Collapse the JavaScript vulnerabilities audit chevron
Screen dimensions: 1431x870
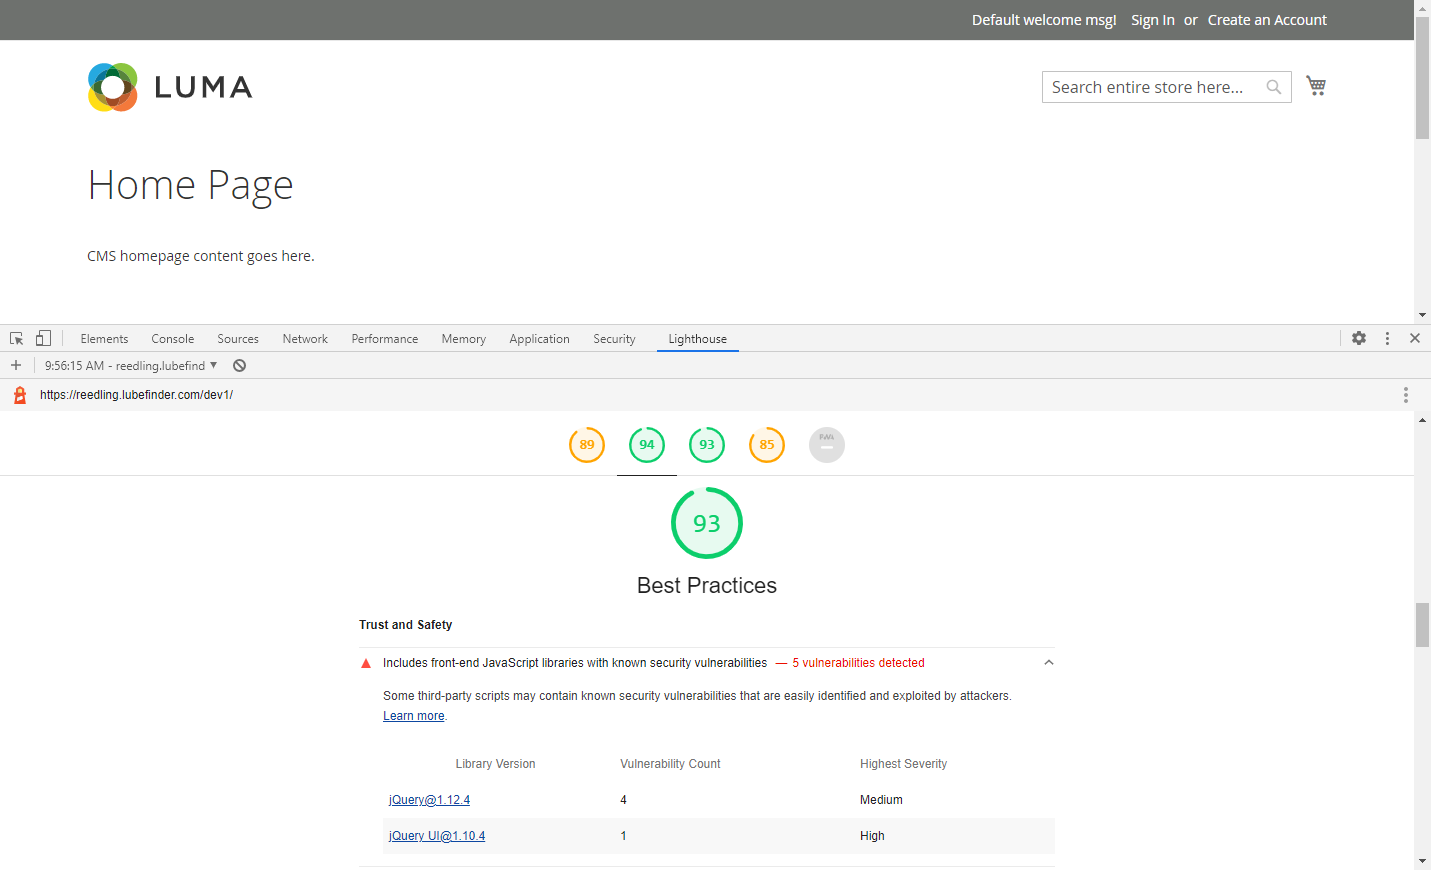tap(1048, 662)
